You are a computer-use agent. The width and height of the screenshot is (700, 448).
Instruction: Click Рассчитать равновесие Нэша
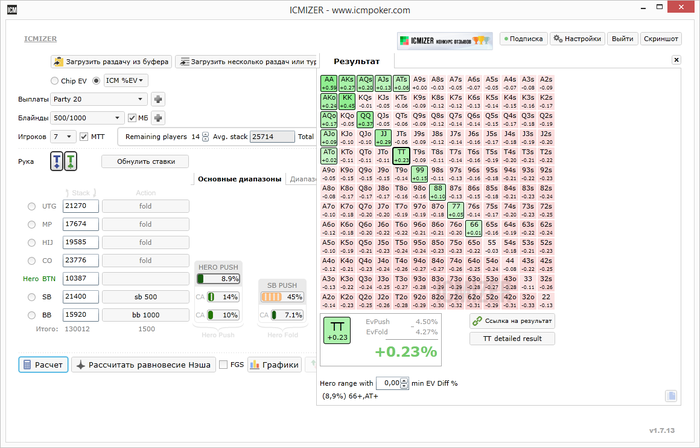click(x=143, y=365)
